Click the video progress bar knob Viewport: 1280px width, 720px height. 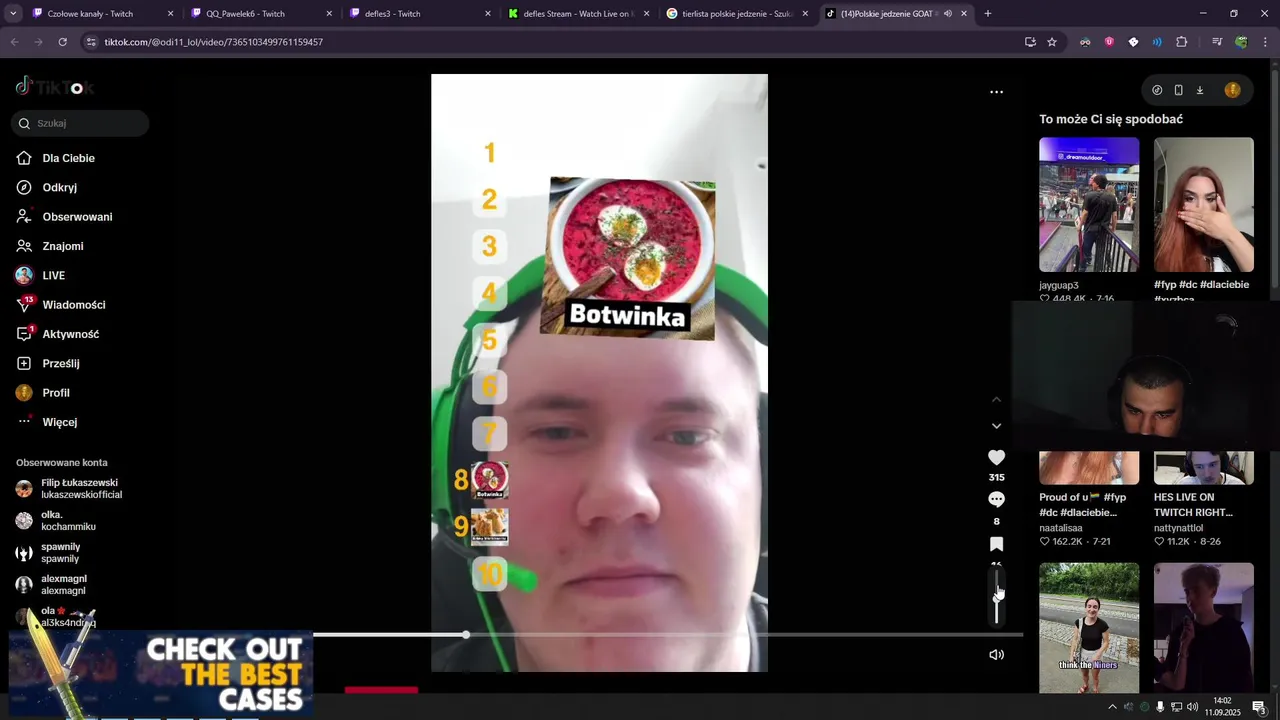click(466, 635)
